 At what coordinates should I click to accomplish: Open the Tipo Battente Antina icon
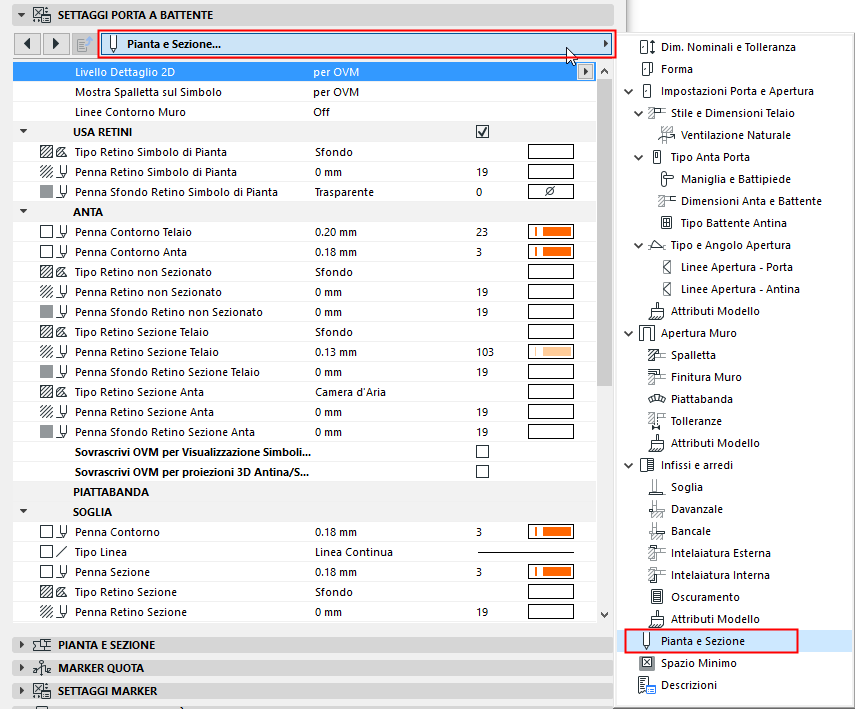(x=666, y=223)
